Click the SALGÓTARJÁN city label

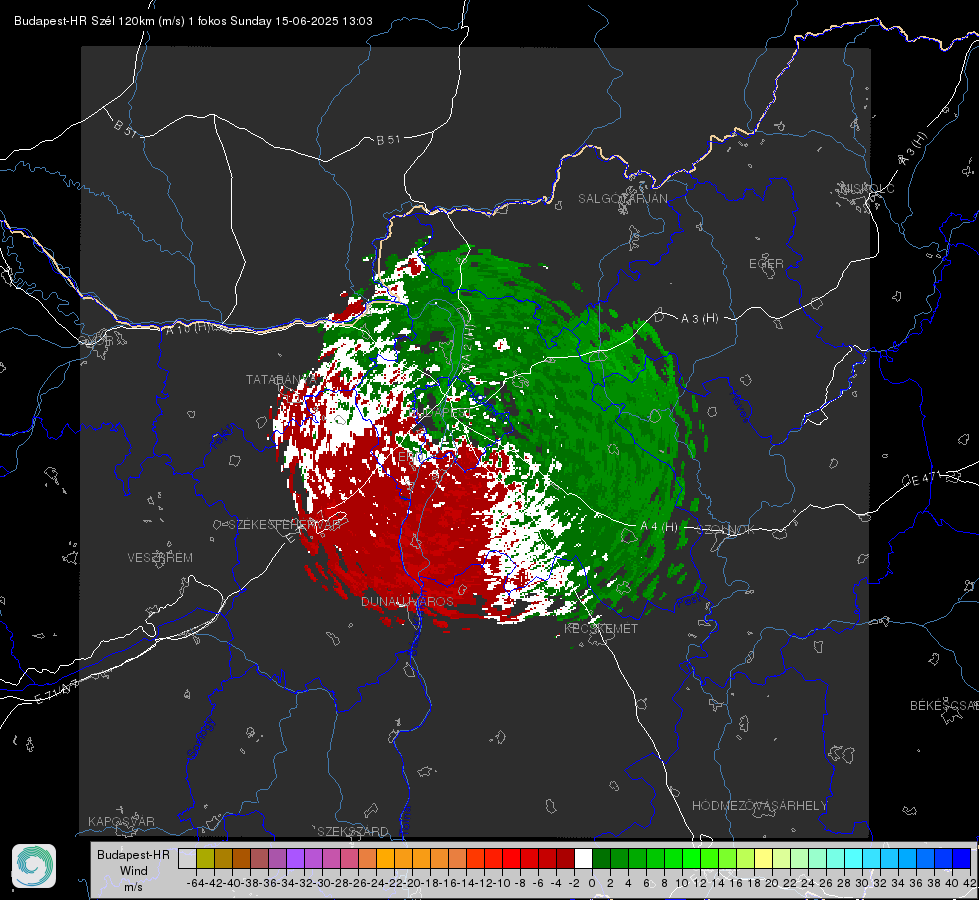(x=622, y=199)
